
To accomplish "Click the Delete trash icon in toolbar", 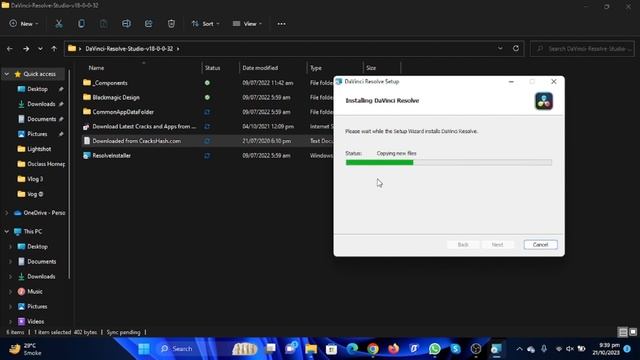I will point(171,24).
